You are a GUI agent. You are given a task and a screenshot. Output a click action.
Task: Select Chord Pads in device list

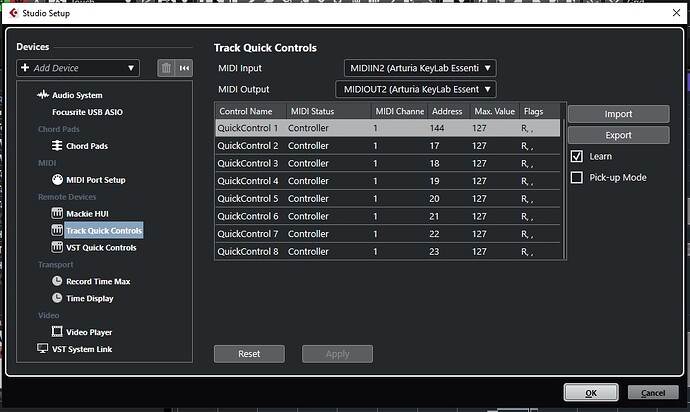(87, 146)
